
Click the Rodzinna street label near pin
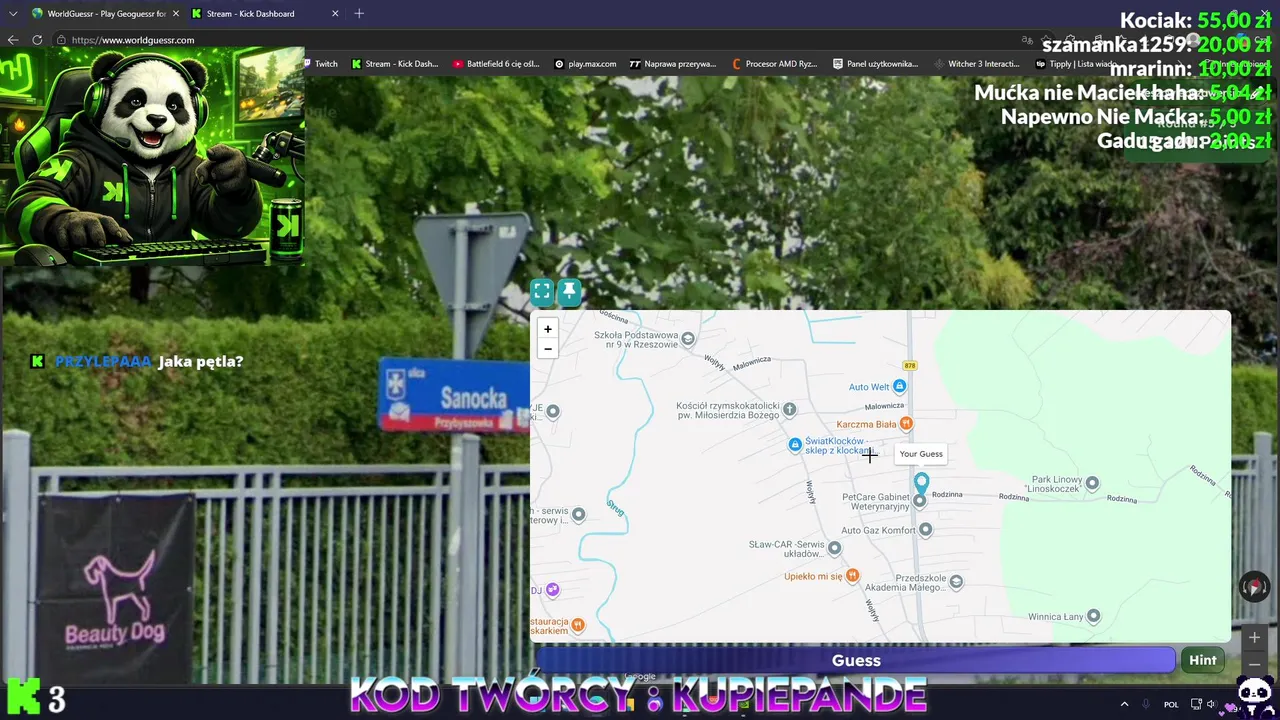tap(947, 495)
